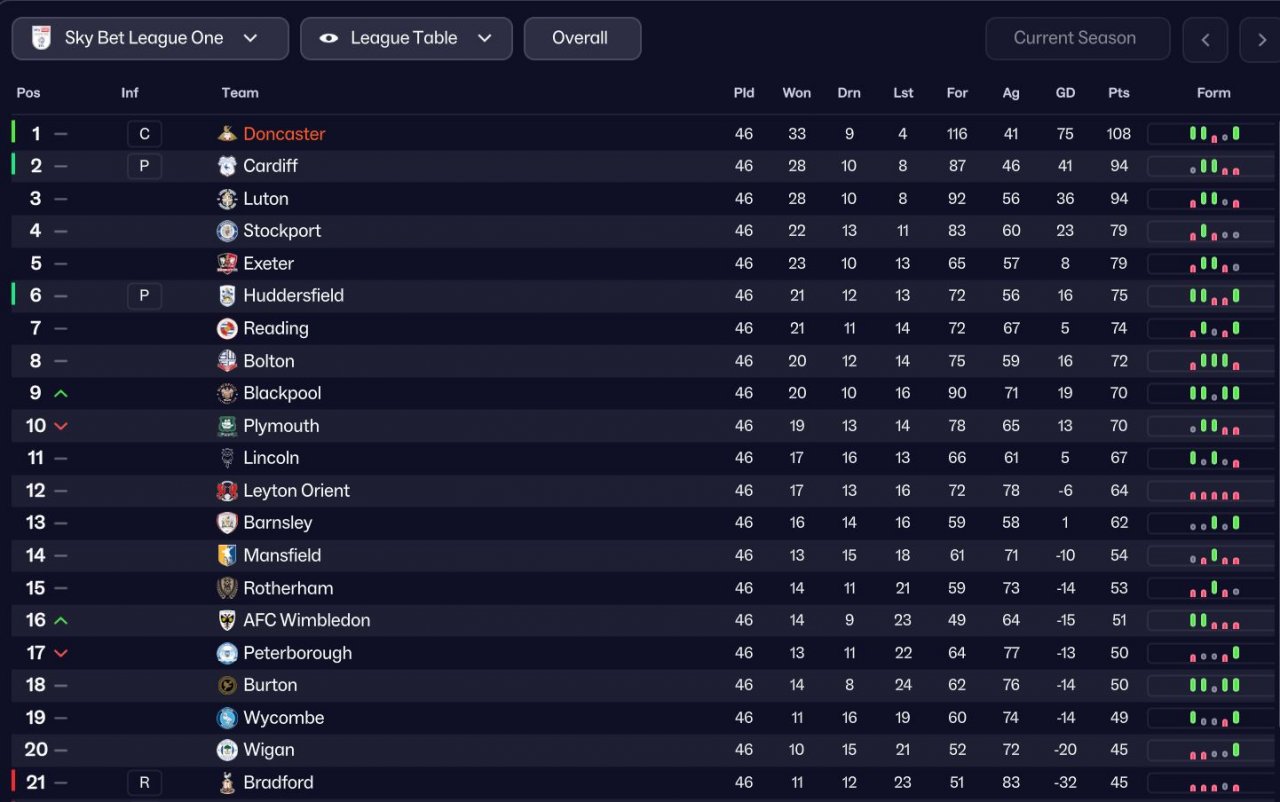This screenshot has height=802, width=1280.
Task: Sort table by Pts column header
Action: (1118, 93)
